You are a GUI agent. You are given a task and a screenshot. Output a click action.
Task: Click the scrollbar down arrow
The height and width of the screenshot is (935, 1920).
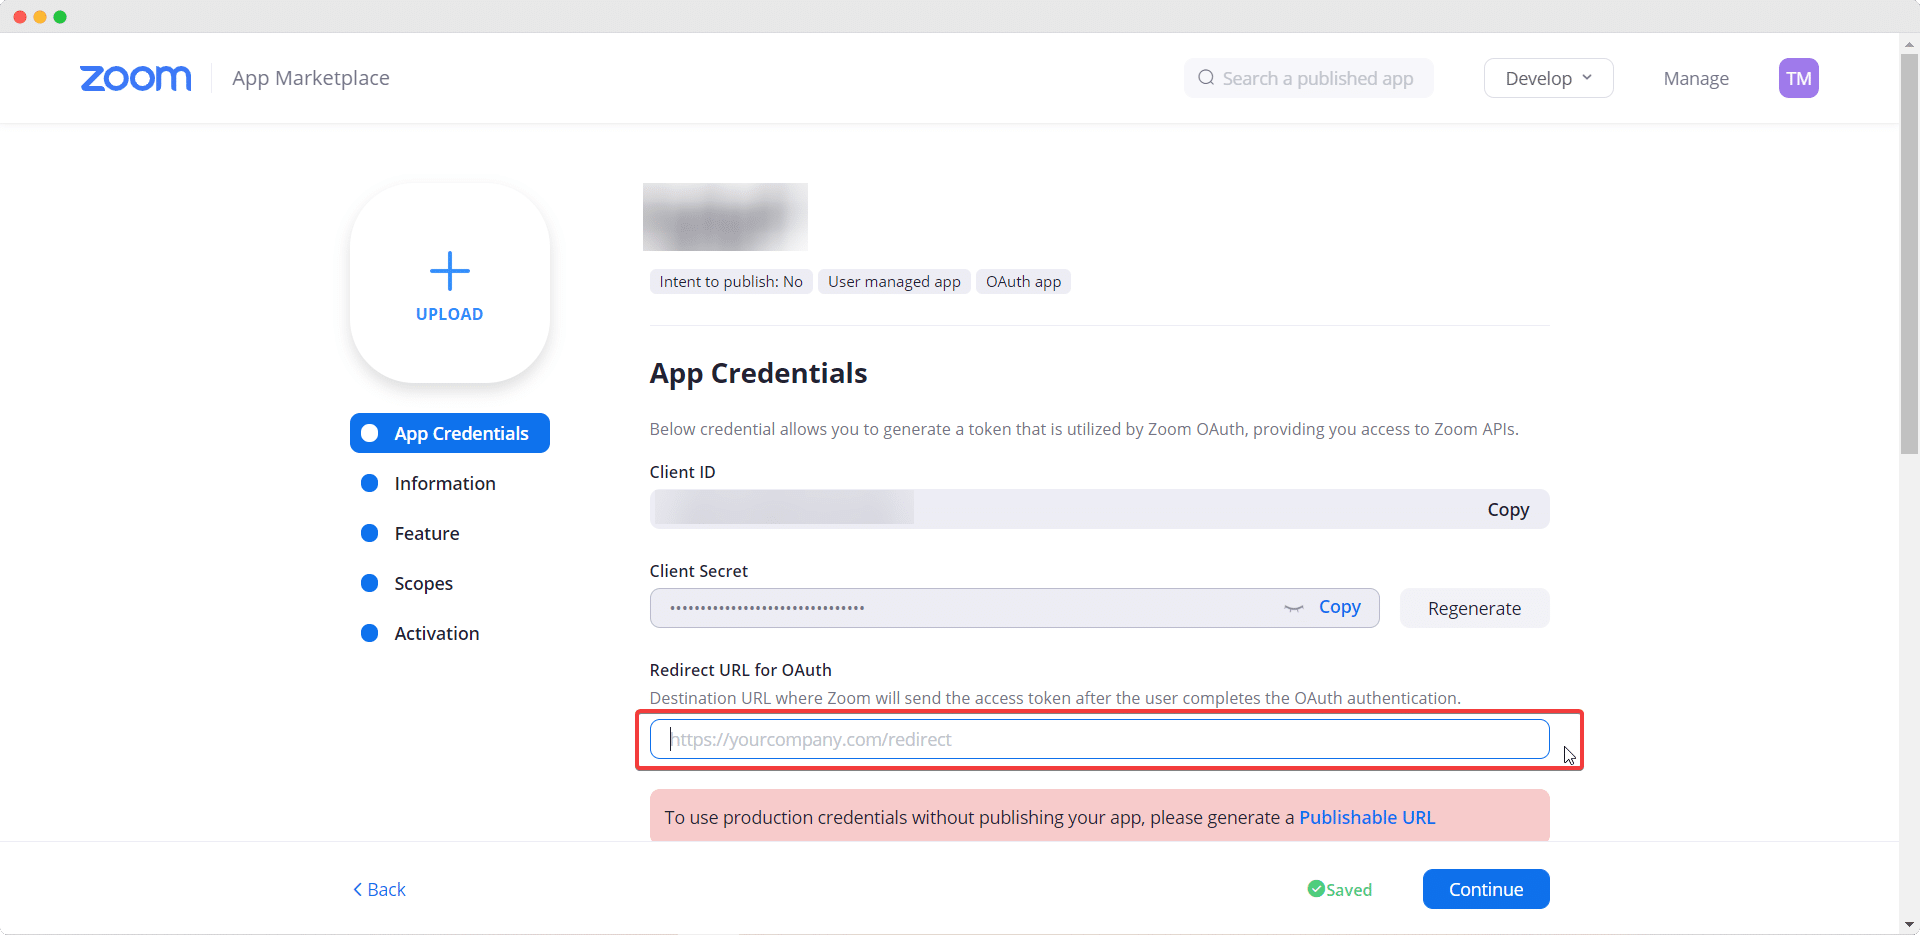(x=1909, y=925)
